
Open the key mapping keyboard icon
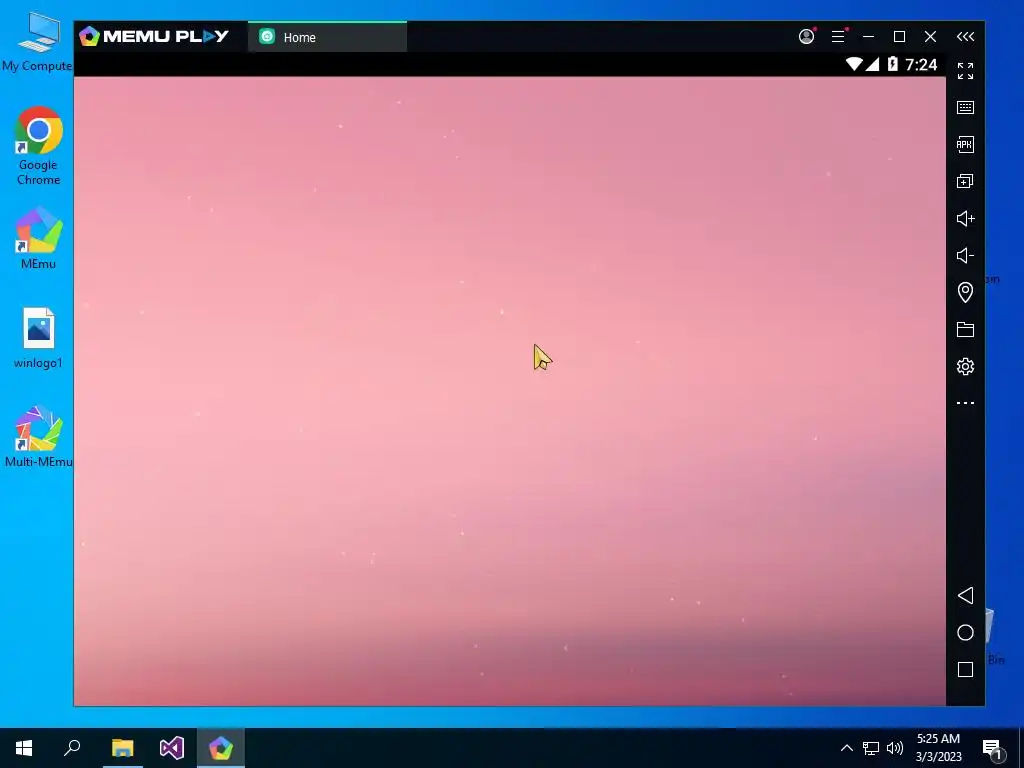point(965,108)
